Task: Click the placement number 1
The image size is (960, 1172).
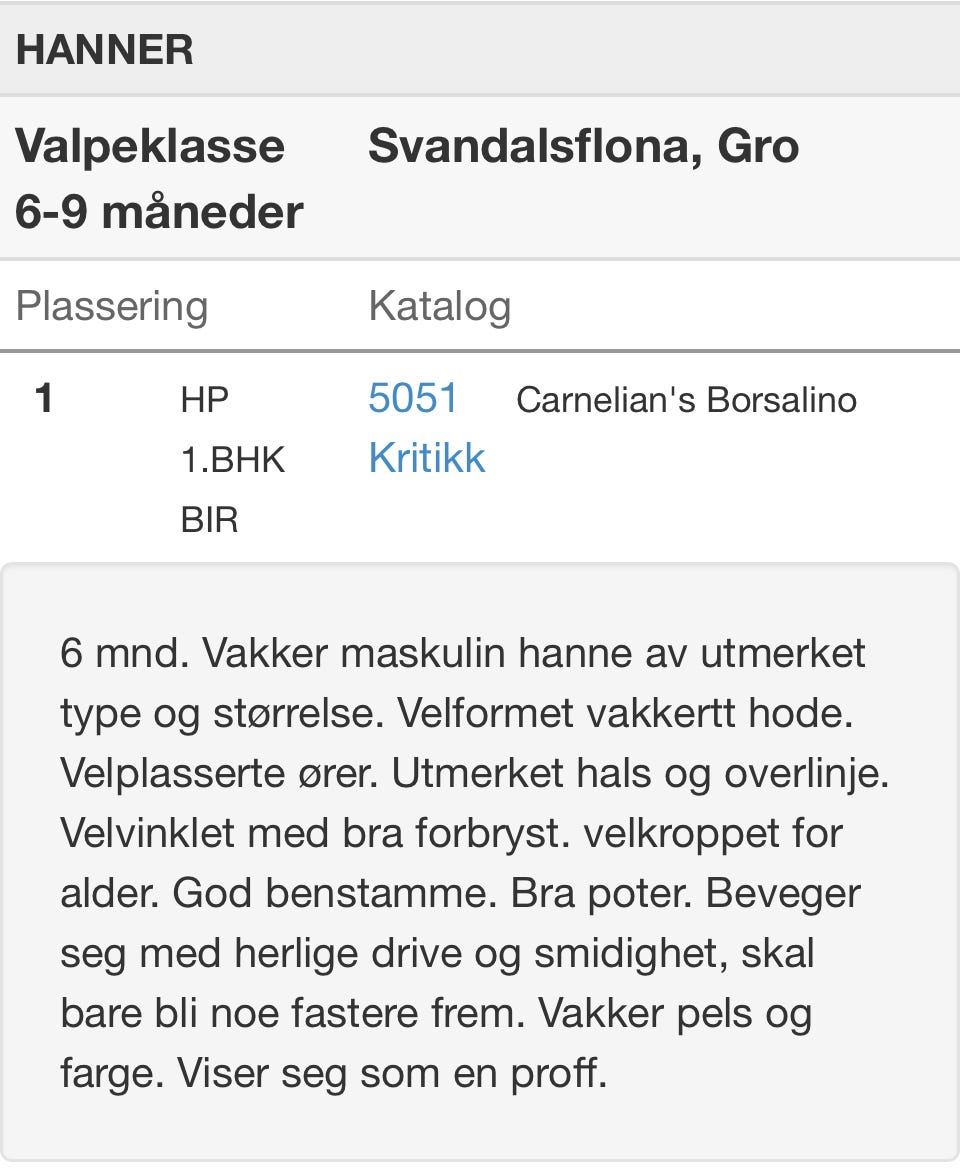Action: pos(44,398)
